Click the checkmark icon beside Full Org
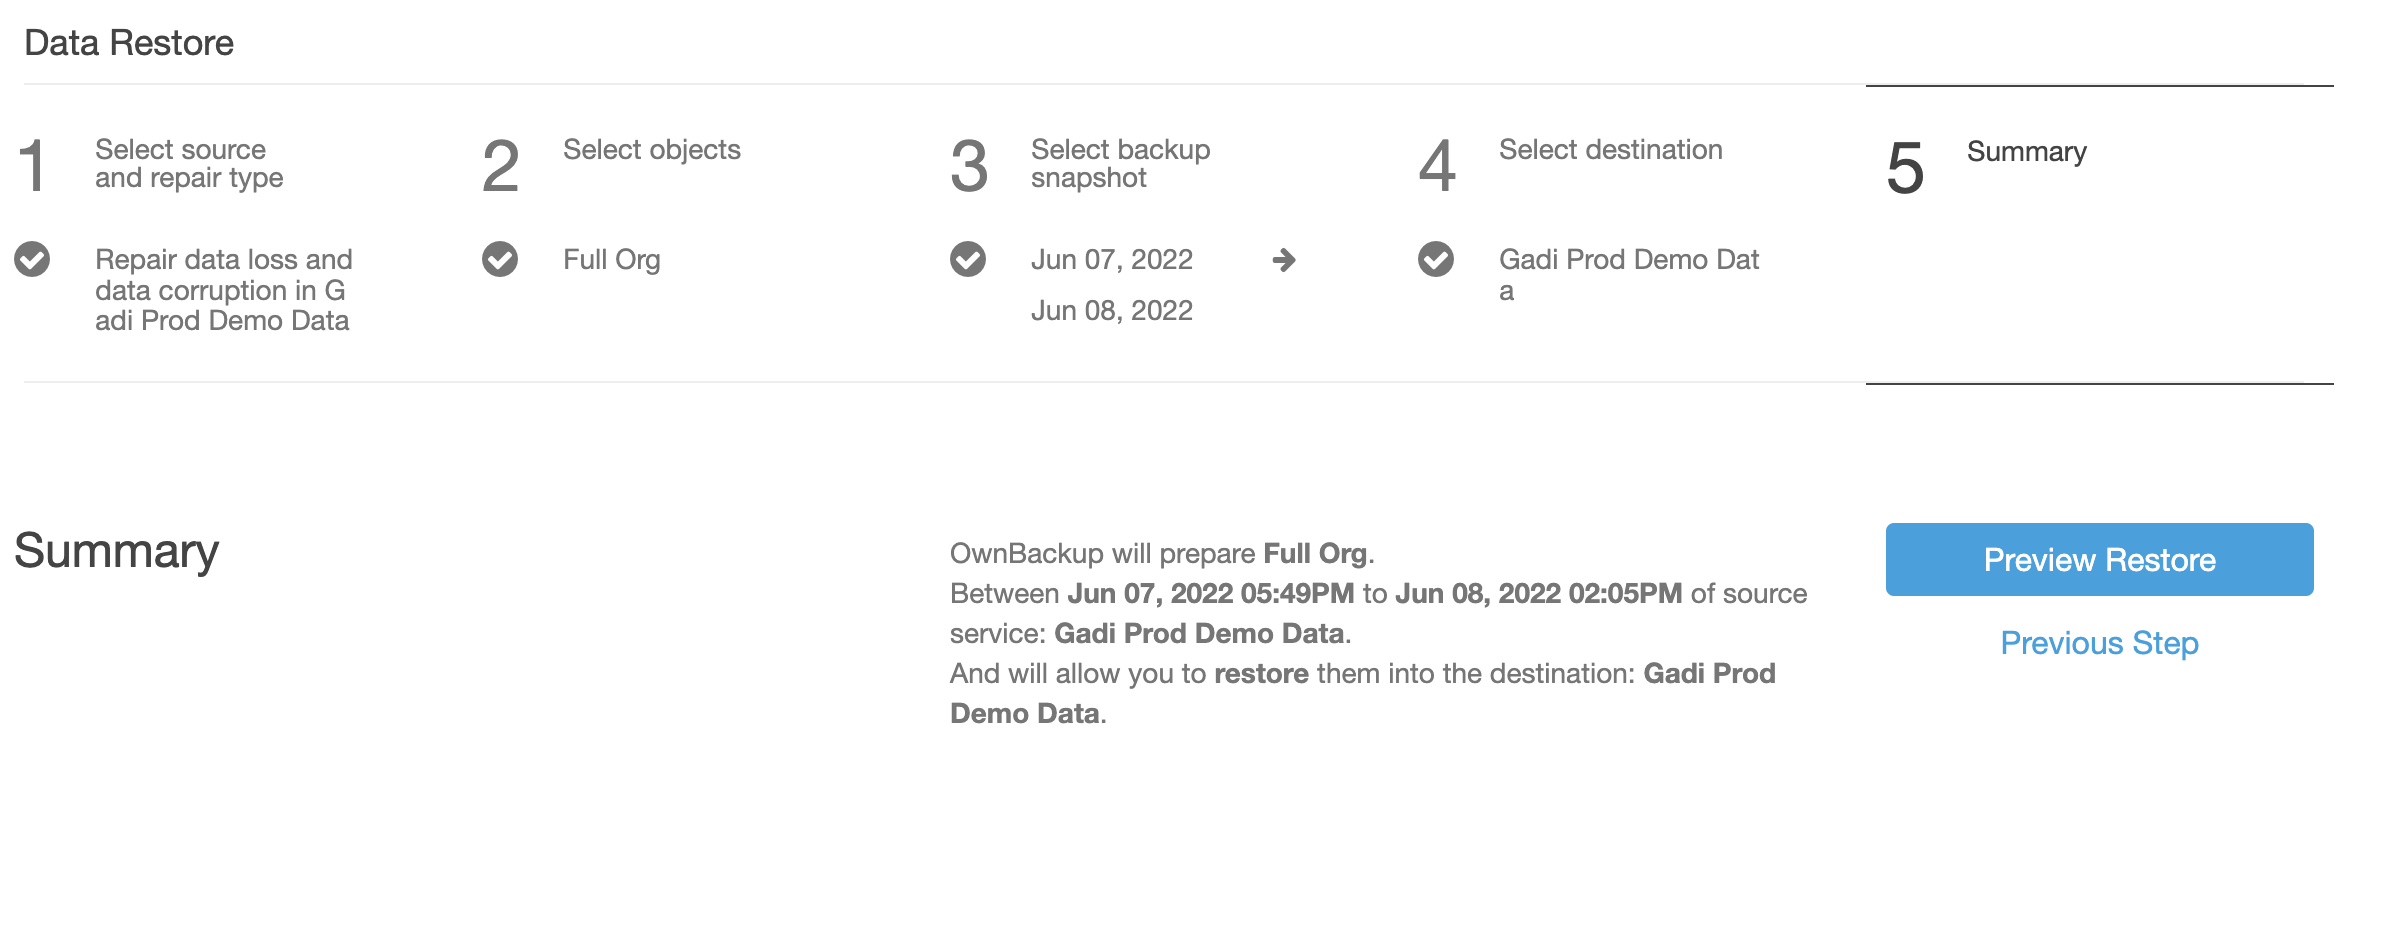This screenshot has width=2394, height=946. coord(500,260)
